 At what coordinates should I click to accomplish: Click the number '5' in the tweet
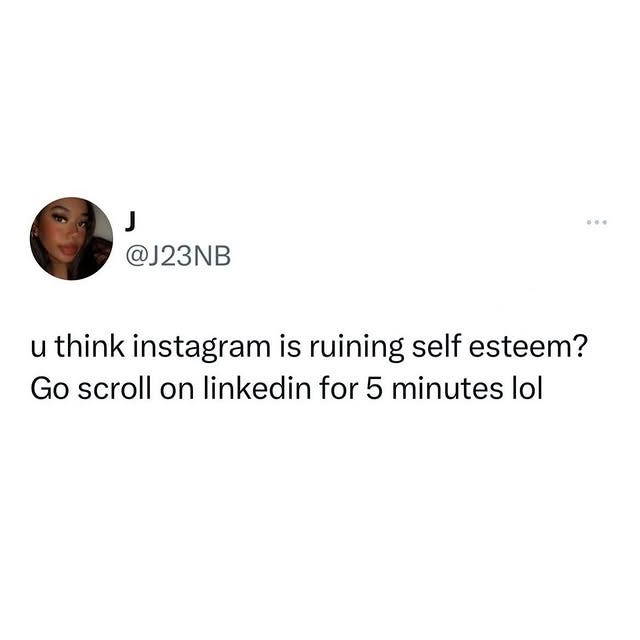(373, 389)
